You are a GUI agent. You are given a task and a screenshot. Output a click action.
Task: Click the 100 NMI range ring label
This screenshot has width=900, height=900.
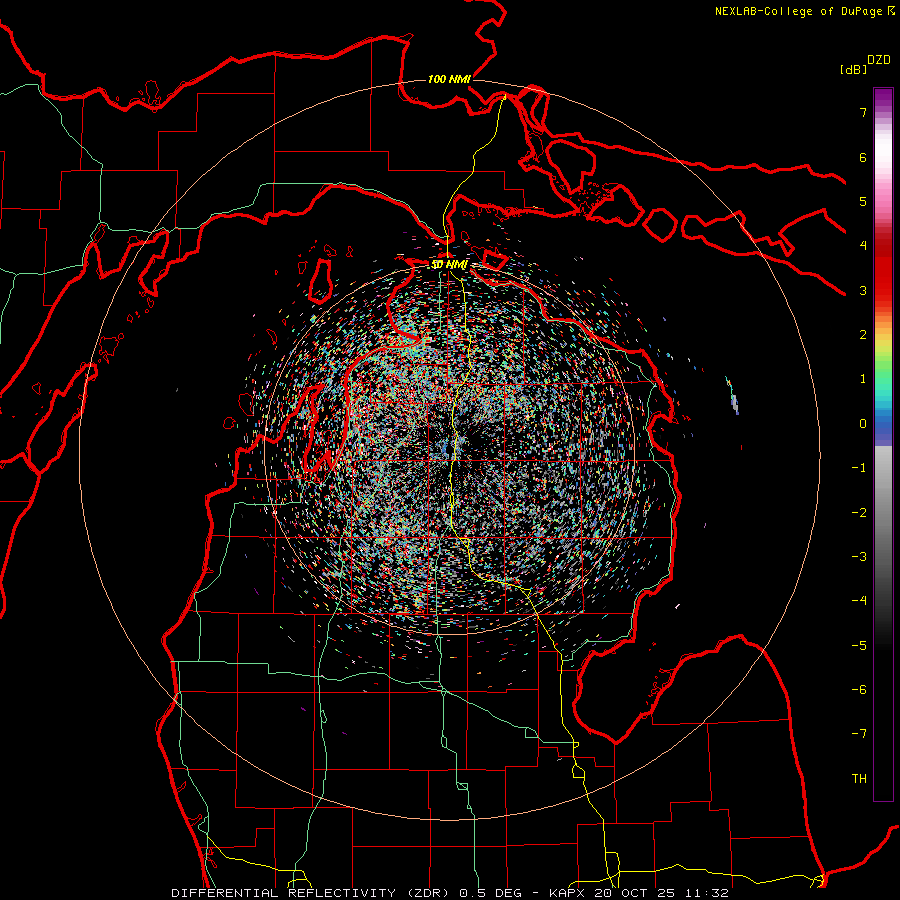tap(449, 79)
